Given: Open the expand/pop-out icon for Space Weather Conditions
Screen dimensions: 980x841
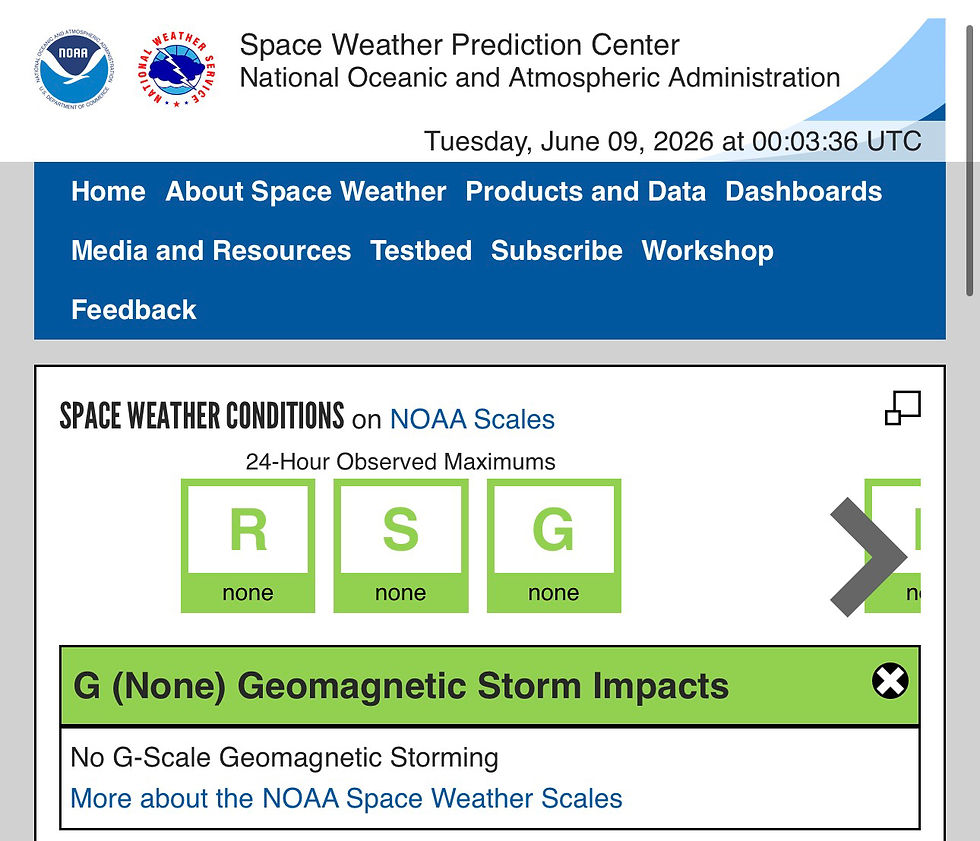Looking at the screenshot, I should tap(902, 408).
